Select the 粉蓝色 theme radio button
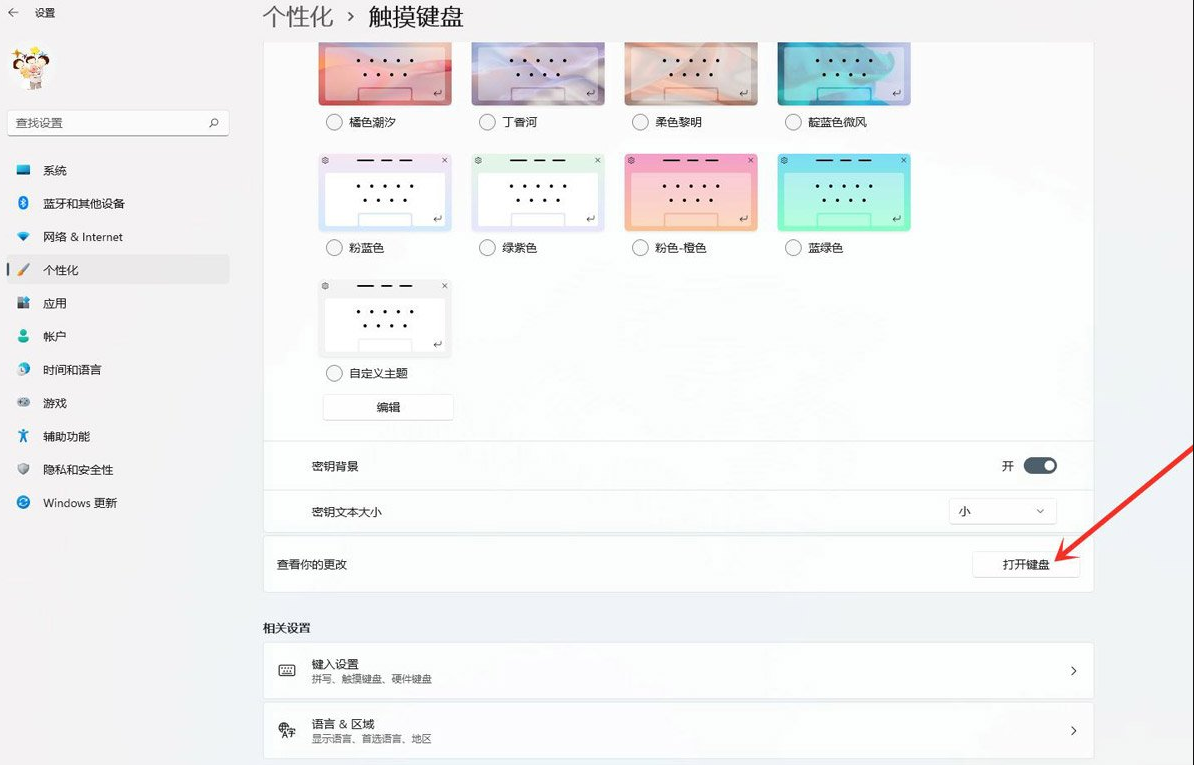The width and height of the screenshot is (1194, 765). (x=334, y=248)
